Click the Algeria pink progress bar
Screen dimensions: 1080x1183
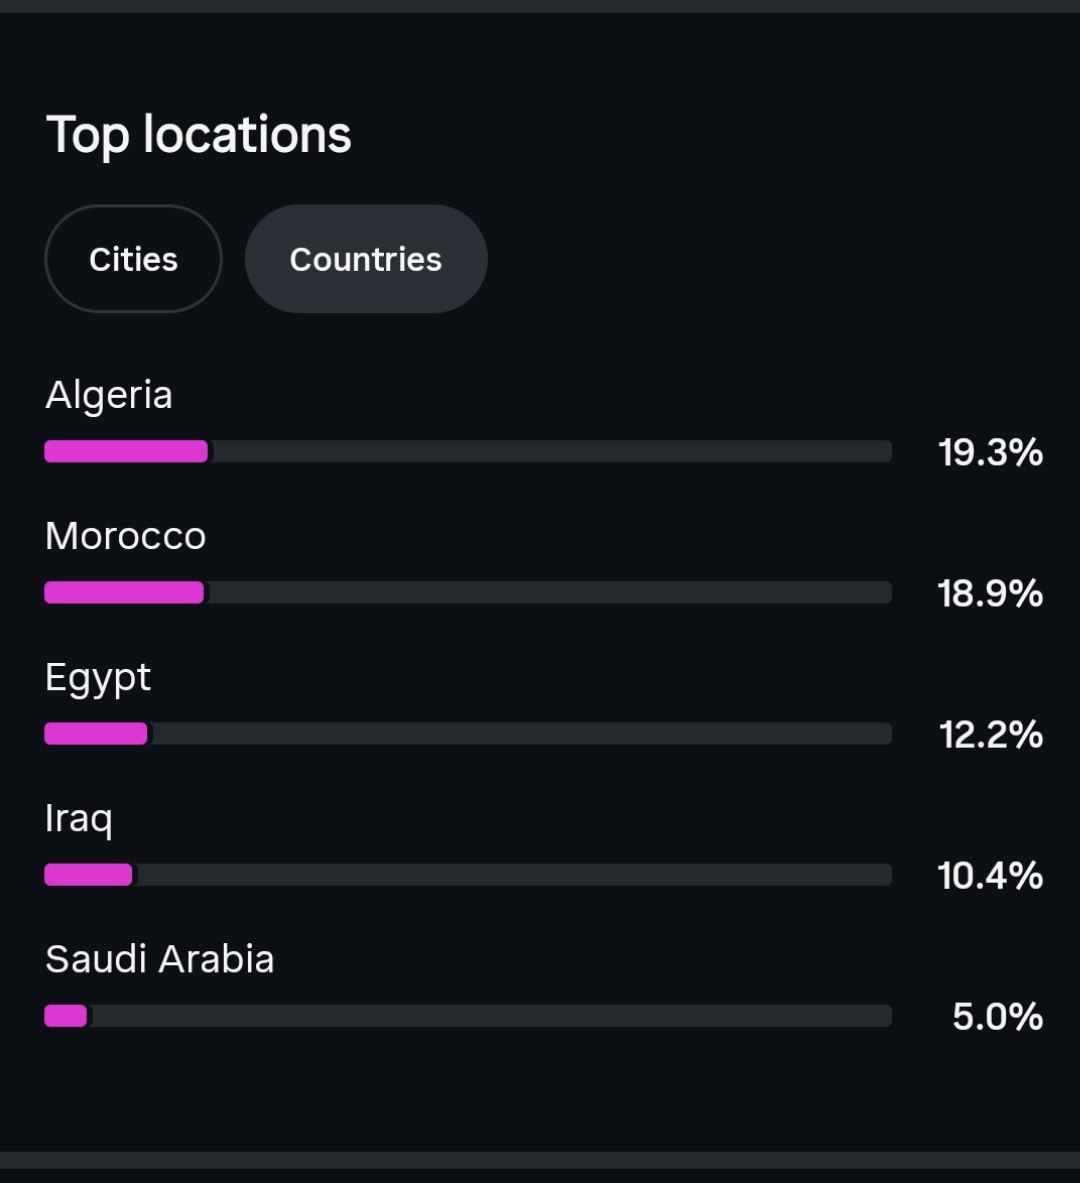(126, 451)
